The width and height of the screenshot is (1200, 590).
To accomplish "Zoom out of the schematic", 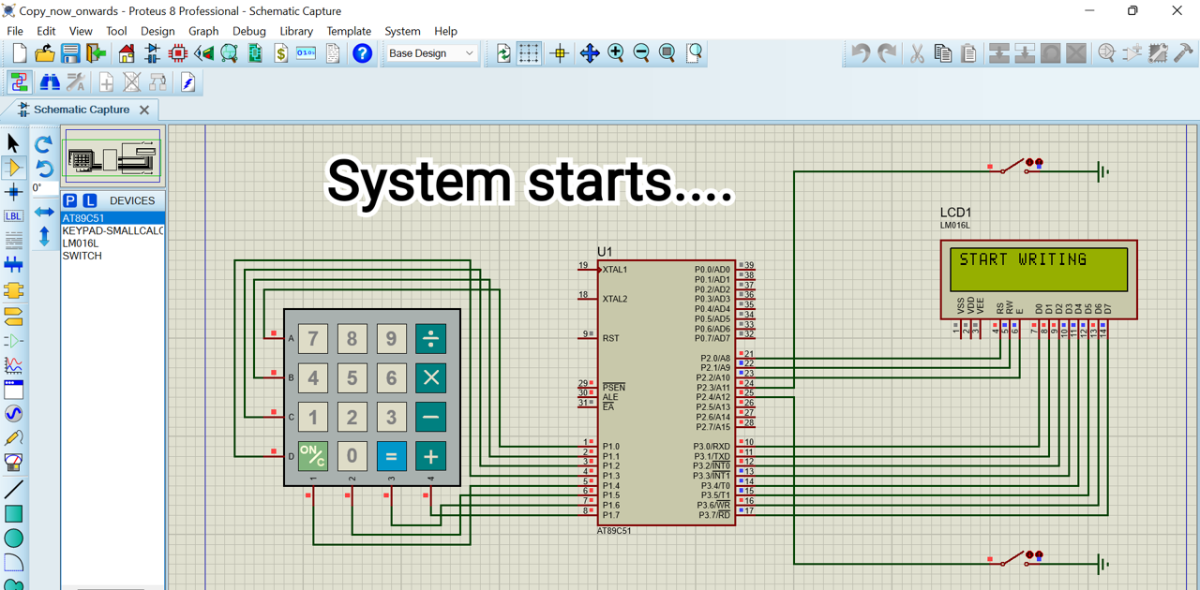I will pyautogui.click(x=642, y=53).
